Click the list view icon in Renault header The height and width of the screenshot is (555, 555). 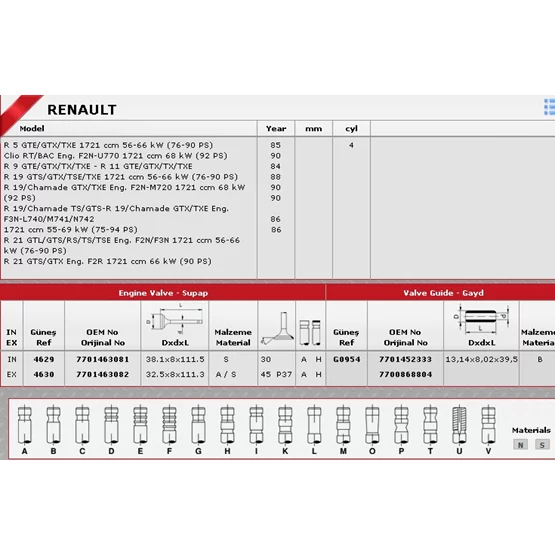click(x=550, y=107)
